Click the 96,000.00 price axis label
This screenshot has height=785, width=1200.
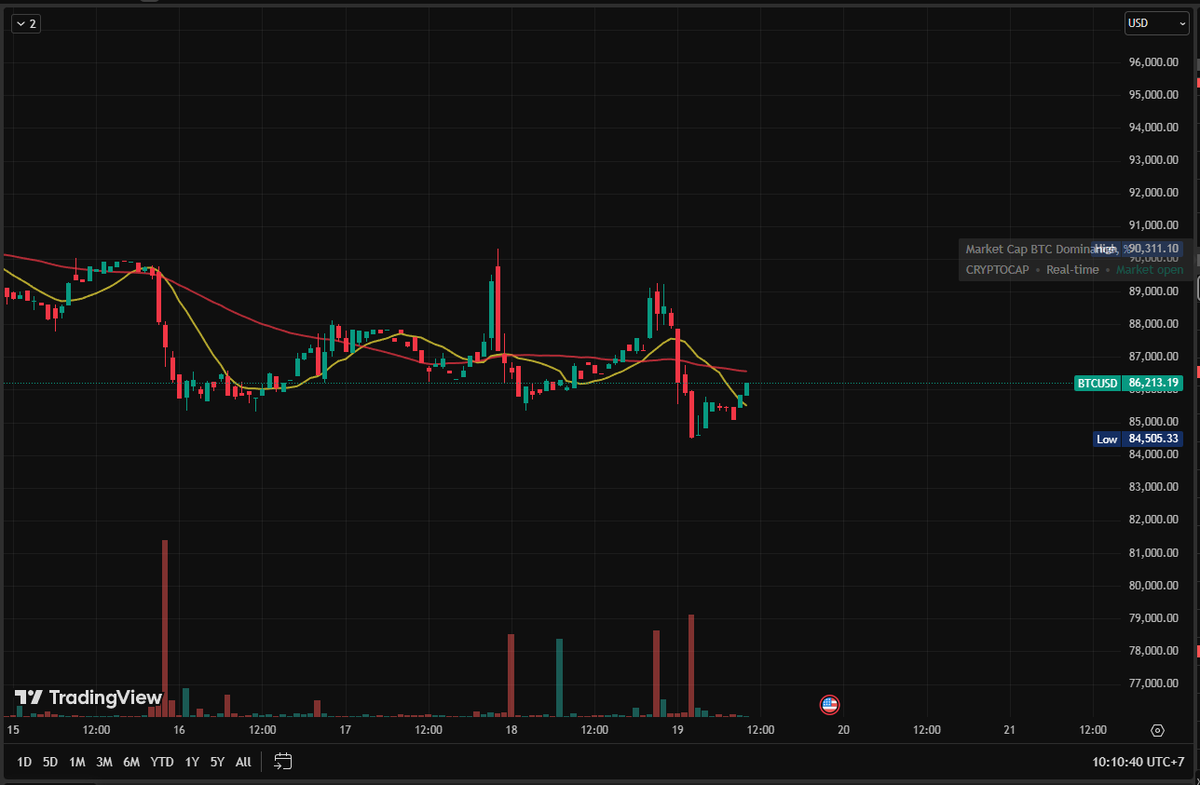click(1155, 62)
